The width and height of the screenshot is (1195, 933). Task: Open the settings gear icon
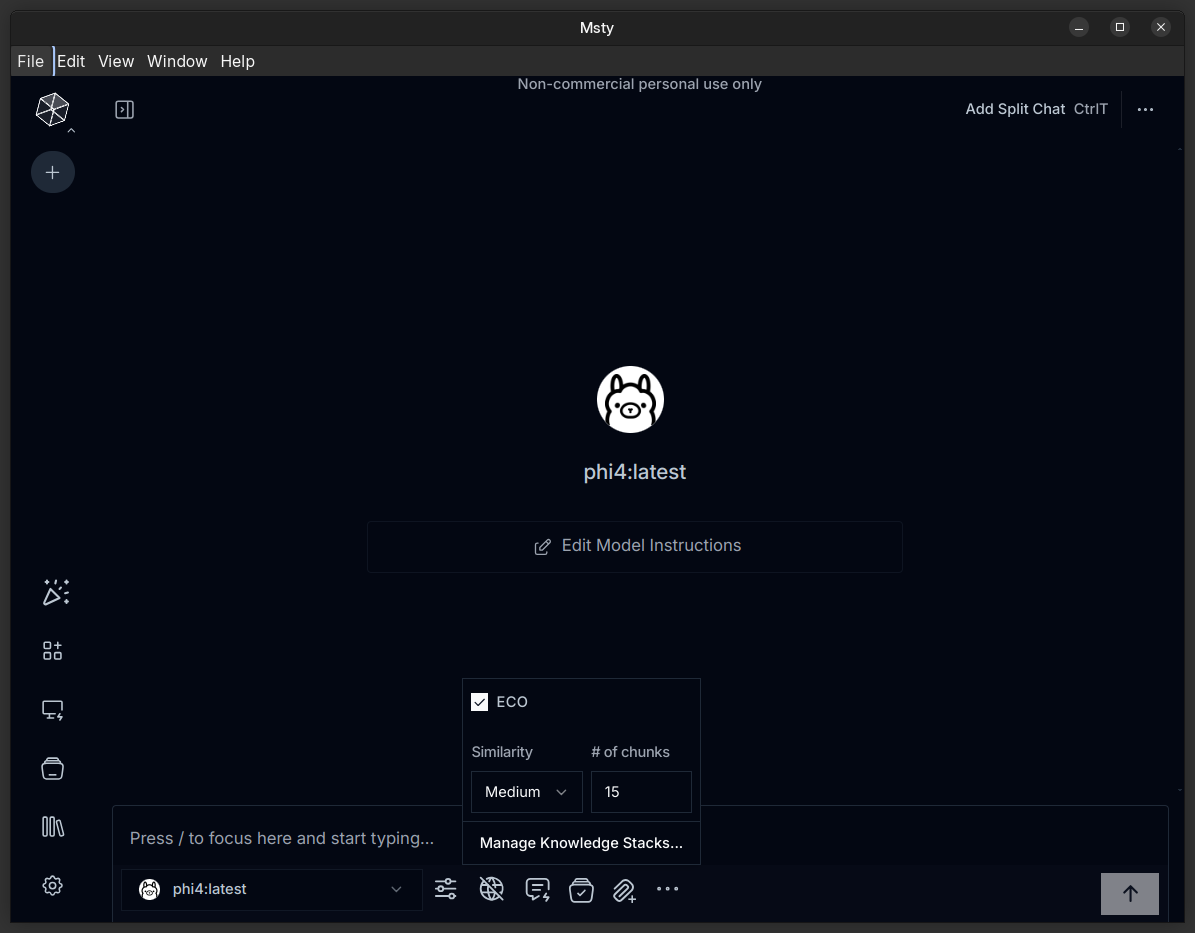53,886
